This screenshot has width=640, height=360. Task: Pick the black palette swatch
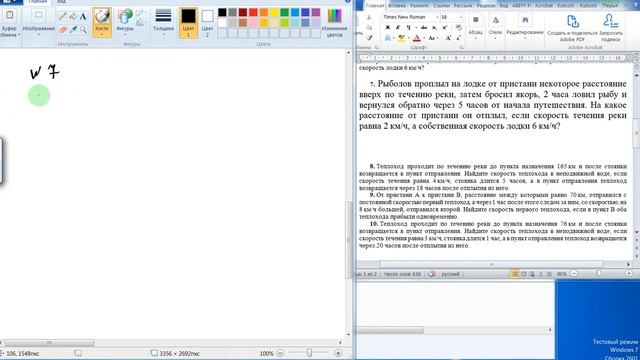click(x=222, y=12)
